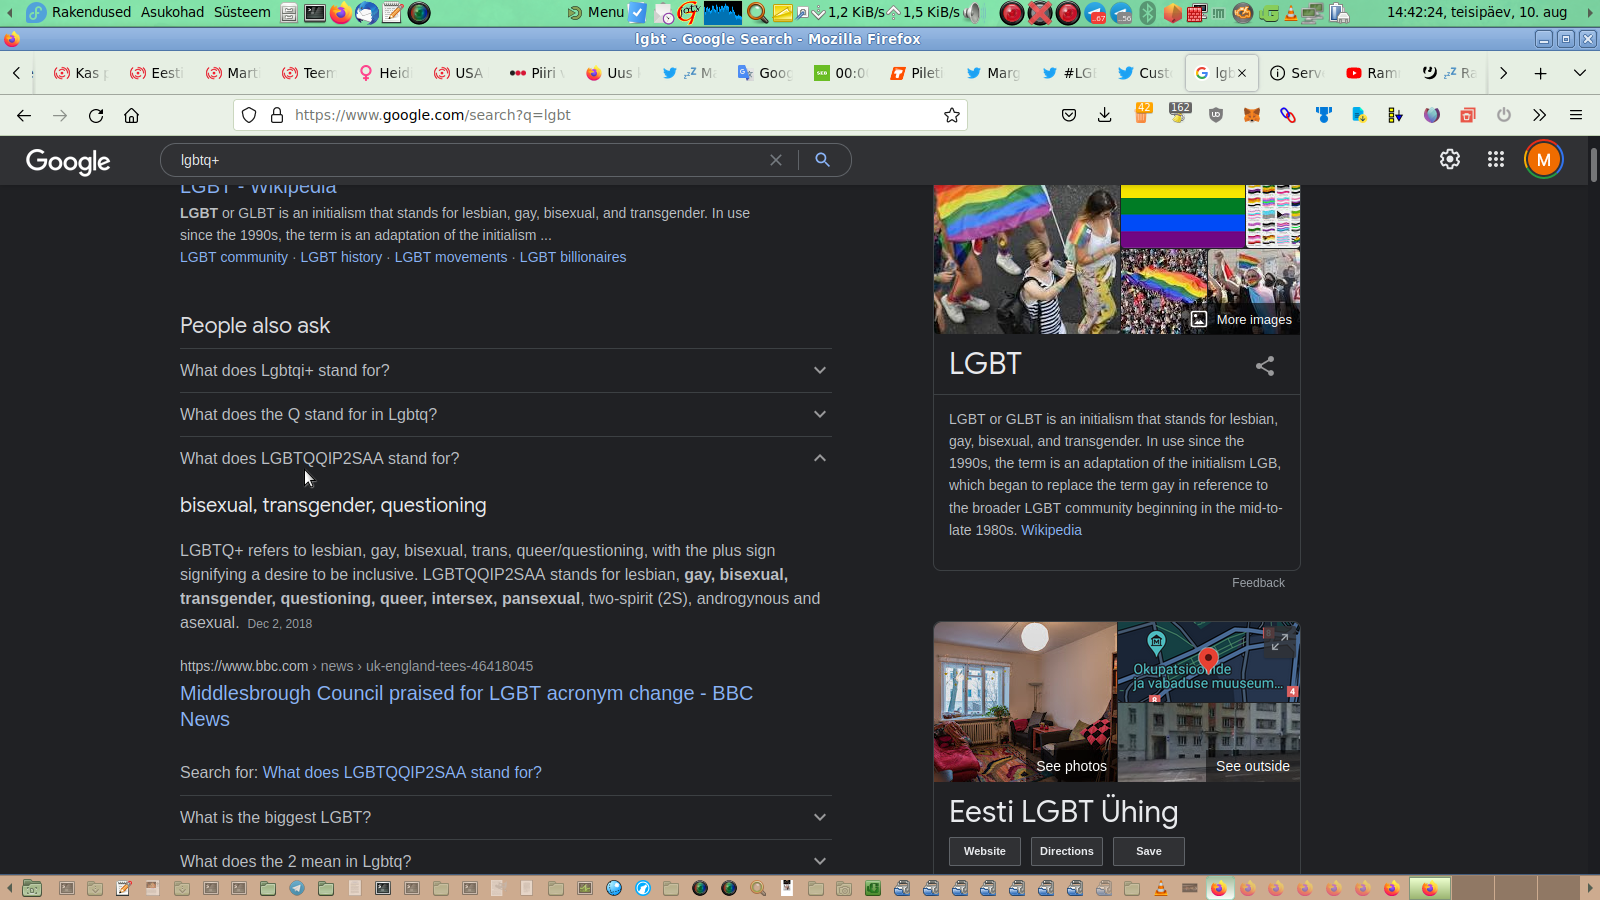The width and height of the screenshot is (1600, 900).
Task: Open the MetaMask fox extension
Action: point(1252,115)
